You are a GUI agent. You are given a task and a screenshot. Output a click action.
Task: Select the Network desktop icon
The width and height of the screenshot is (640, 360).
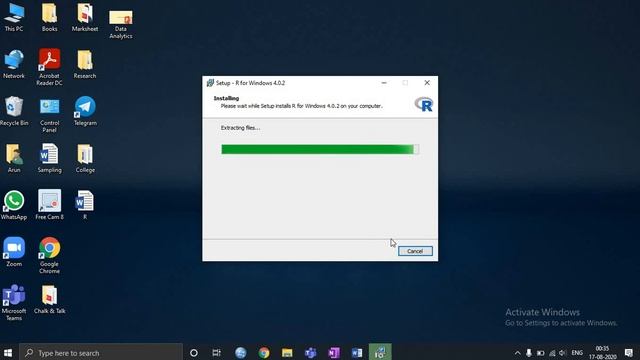(14, 64)
